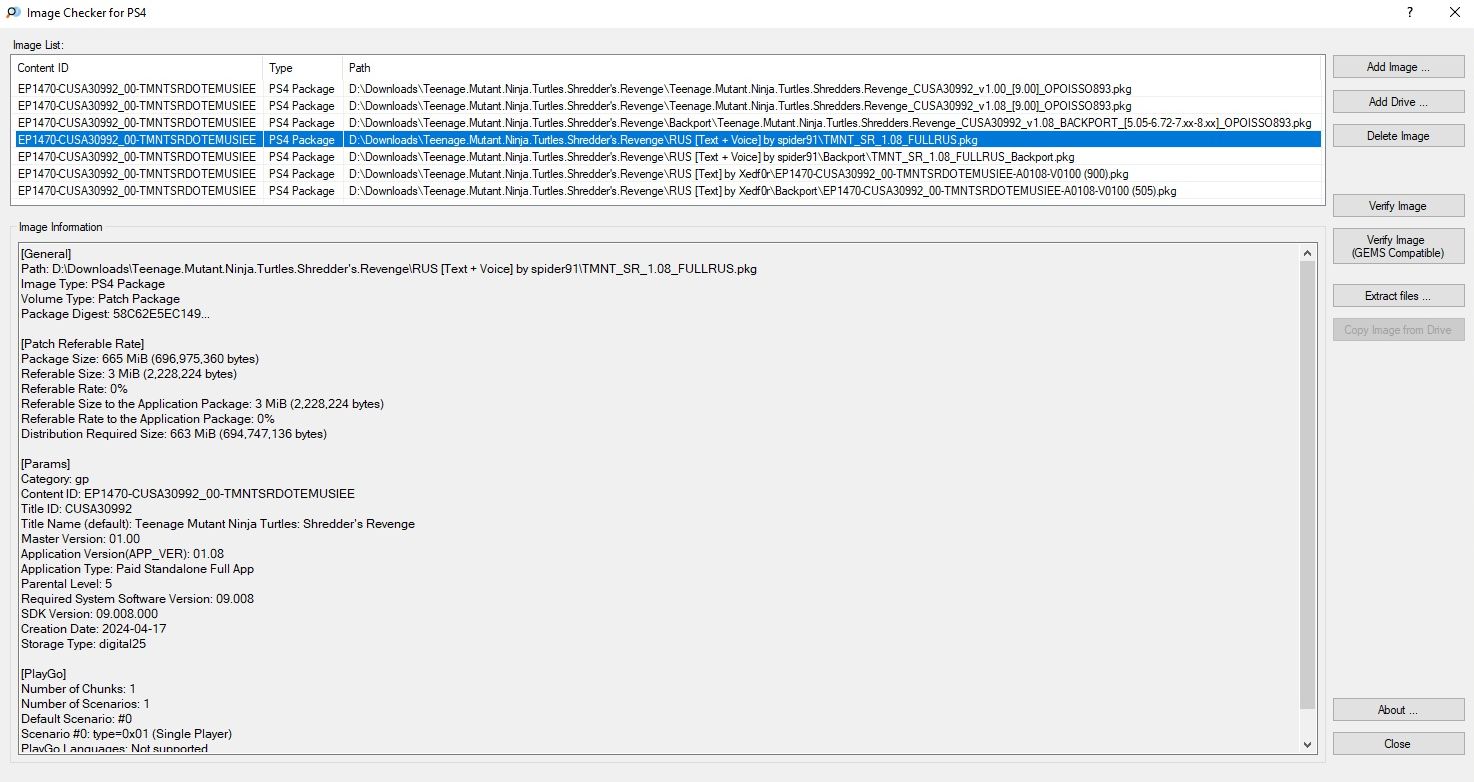Click the Volume Type: Patch Package line
The image size is (1474, 782).
click(100, 299)
